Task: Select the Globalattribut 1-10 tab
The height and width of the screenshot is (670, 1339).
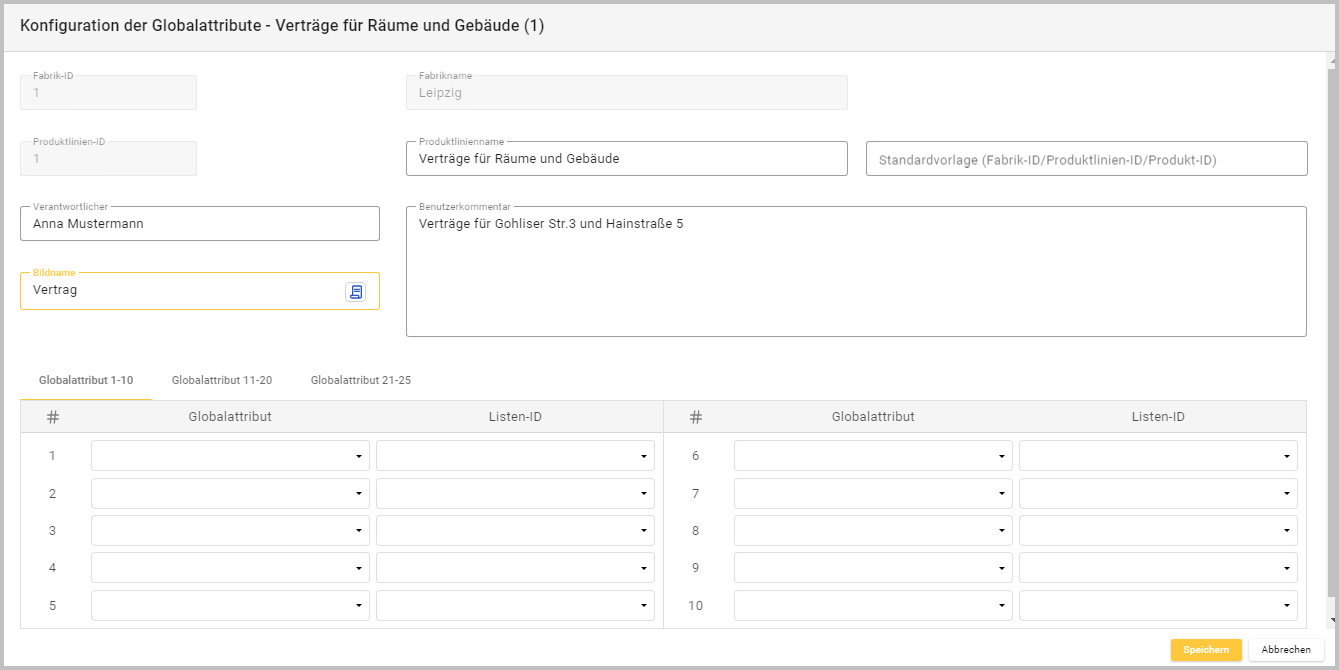Action: coord(86,380)
